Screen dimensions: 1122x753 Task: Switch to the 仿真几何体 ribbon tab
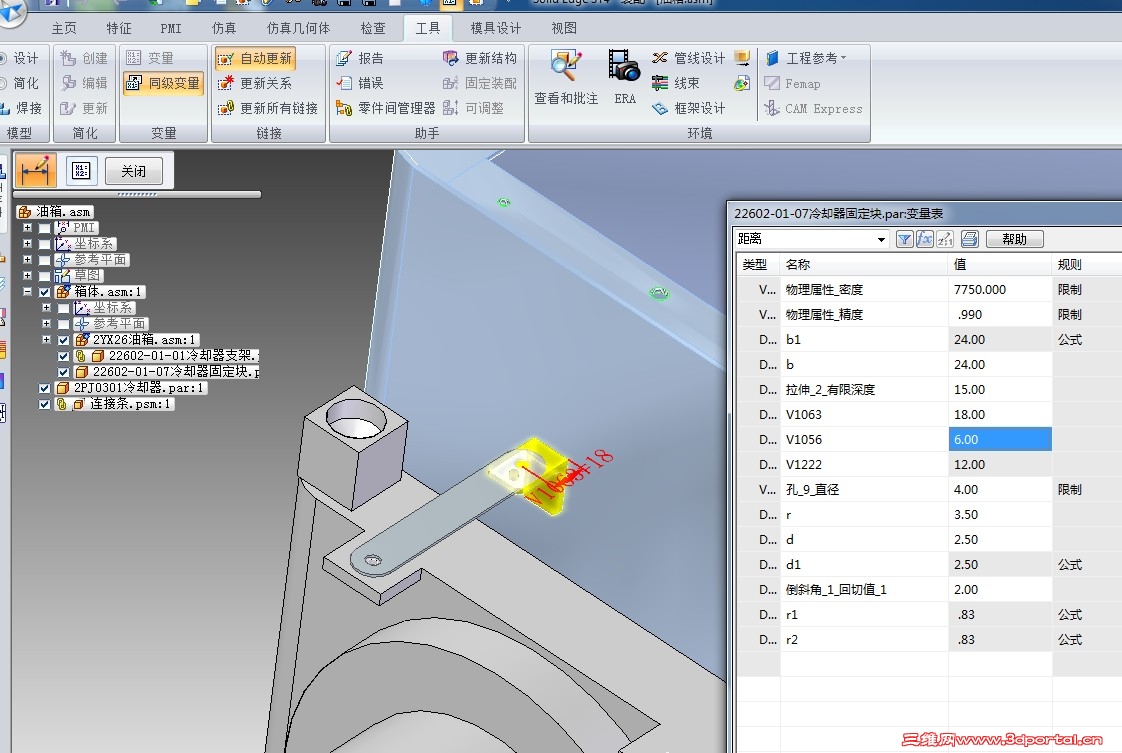[298, 28]
